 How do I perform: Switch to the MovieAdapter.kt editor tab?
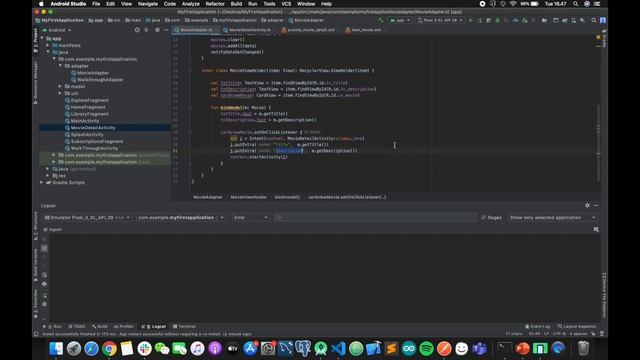coord(196,30)
